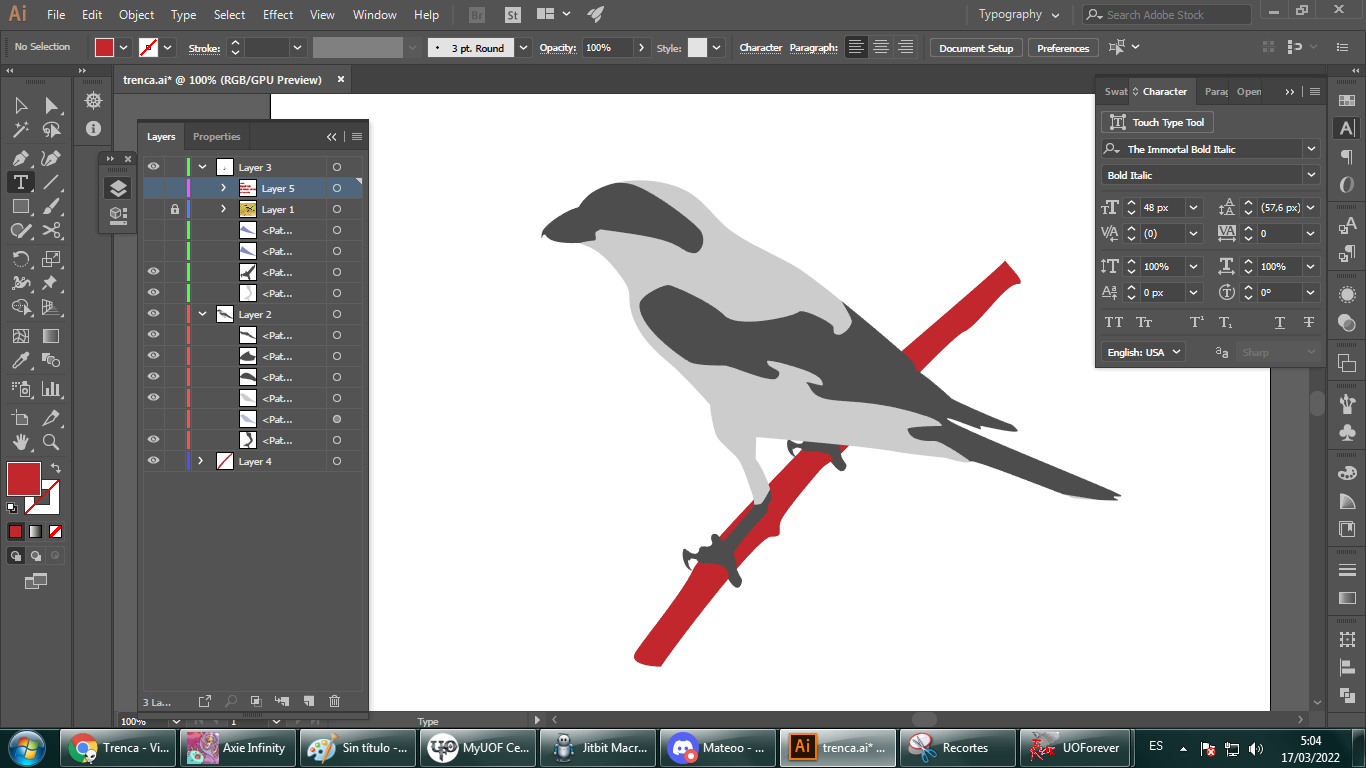Pick the Lasso tool
Viewport: 1366px width, 768px height.
tap(51, 130)
